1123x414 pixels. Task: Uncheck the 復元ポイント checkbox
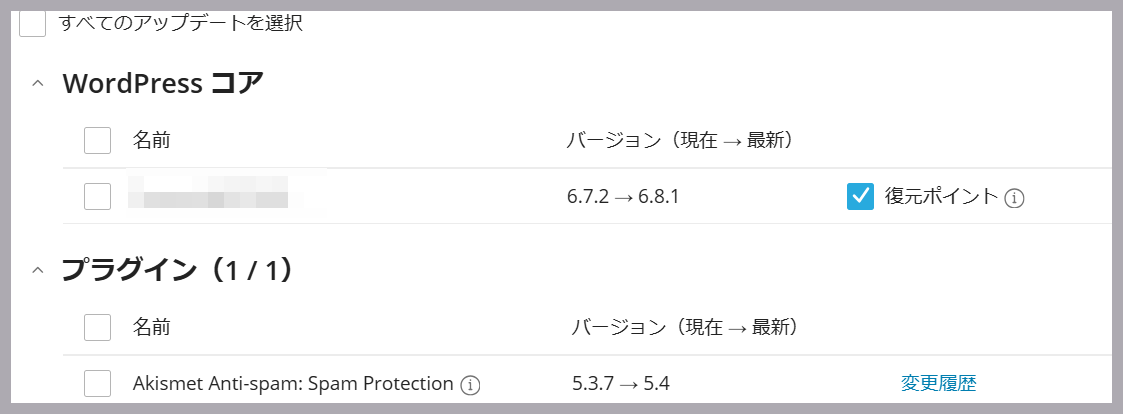[x=860, y=196]
